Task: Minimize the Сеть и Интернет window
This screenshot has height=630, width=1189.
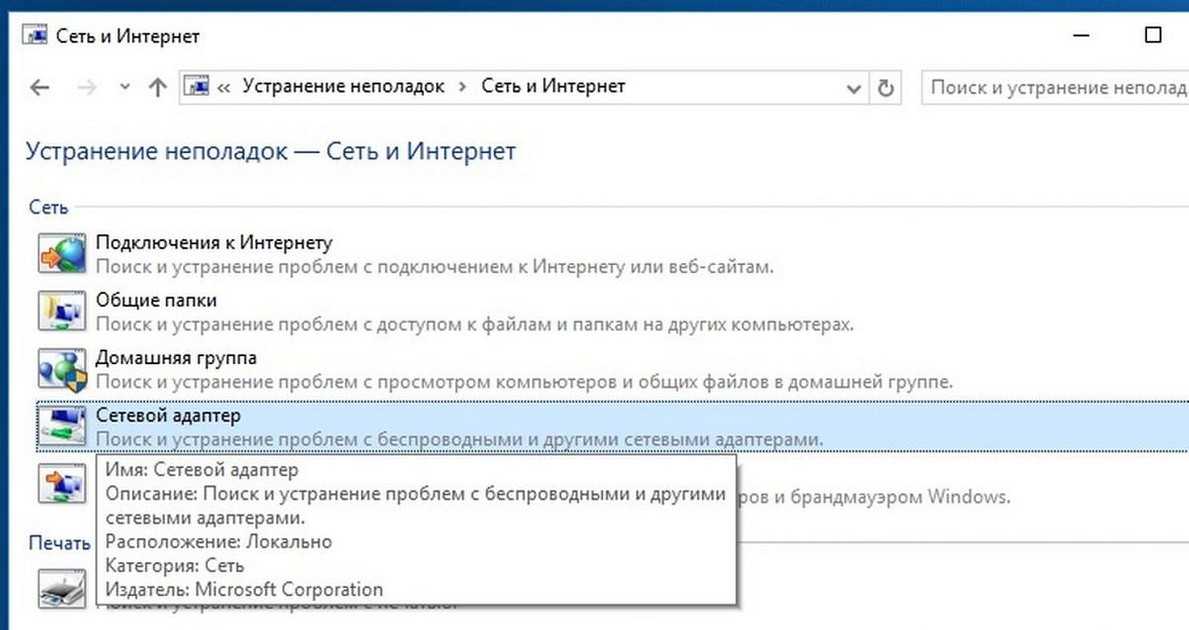Action: [1082, 36]
